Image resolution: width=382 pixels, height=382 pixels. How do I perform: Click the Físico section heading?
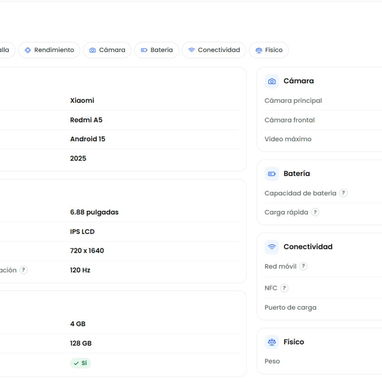click(294, 342)
